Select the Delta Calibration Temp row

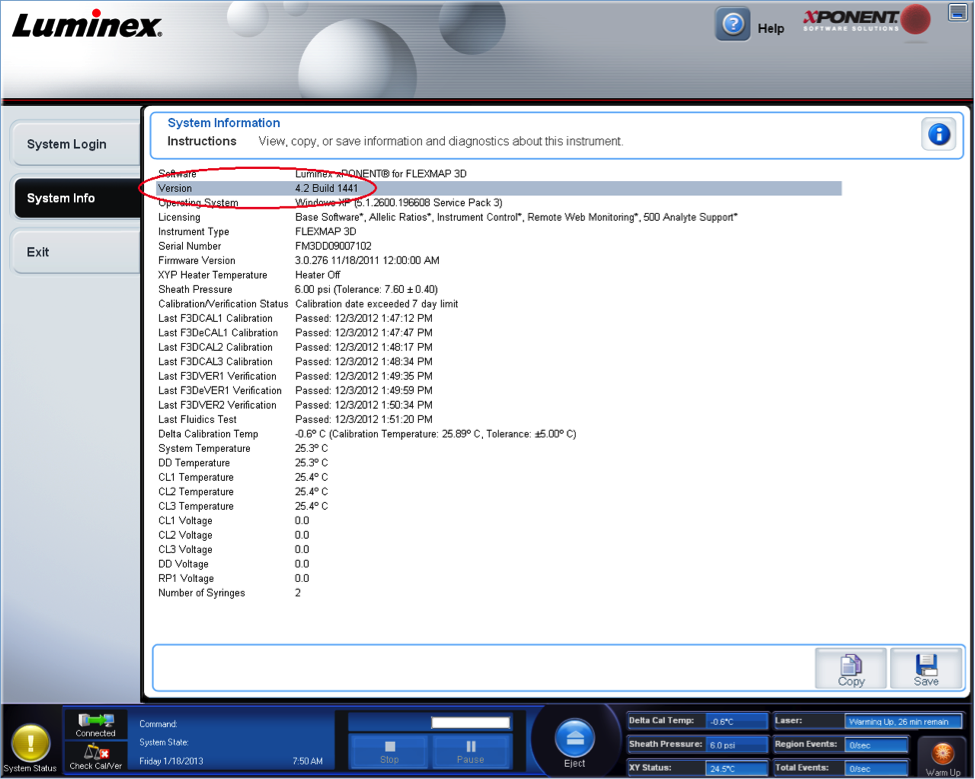499,434
